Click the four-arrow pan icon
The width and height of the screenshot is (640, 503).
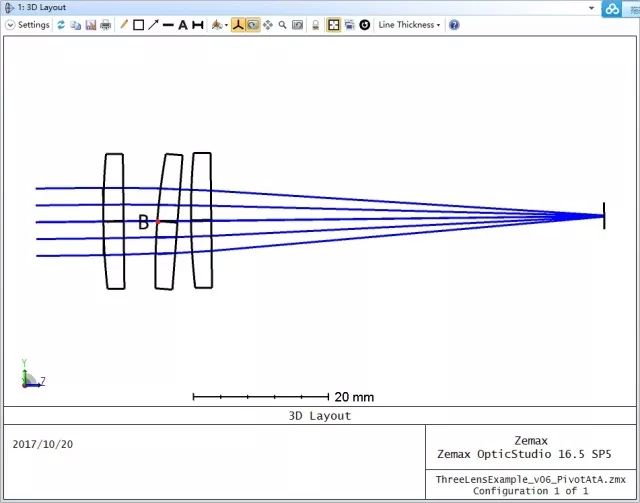(268, 25)
